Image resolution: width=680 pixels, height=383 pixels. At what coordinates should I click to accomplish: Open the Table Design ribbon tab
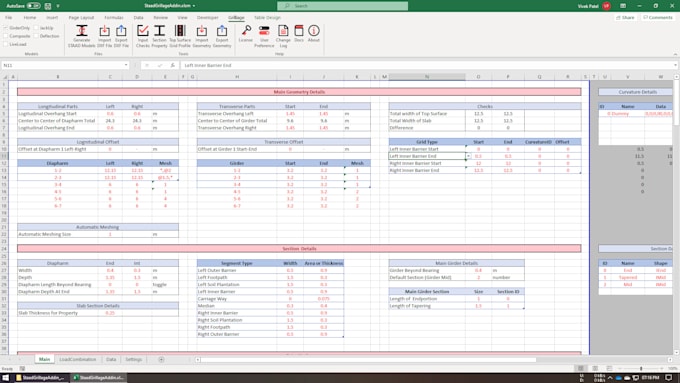tap(267, 17)
